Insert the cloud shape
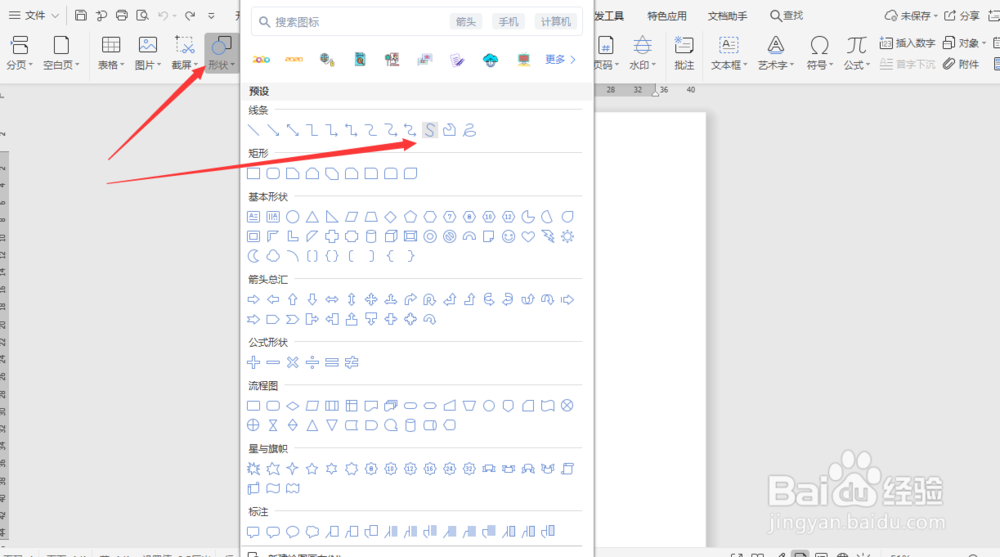 (273, 256)
